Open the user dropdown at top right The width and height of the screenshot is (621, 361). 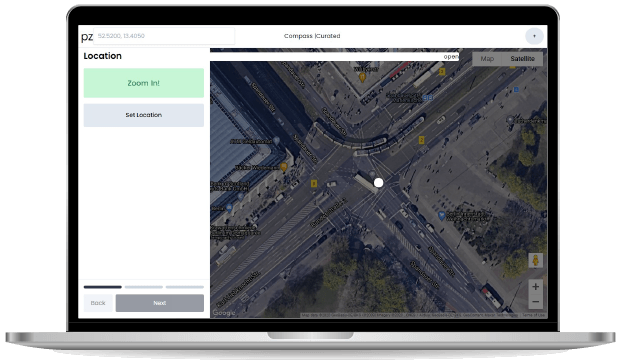(x=534, y=36)
